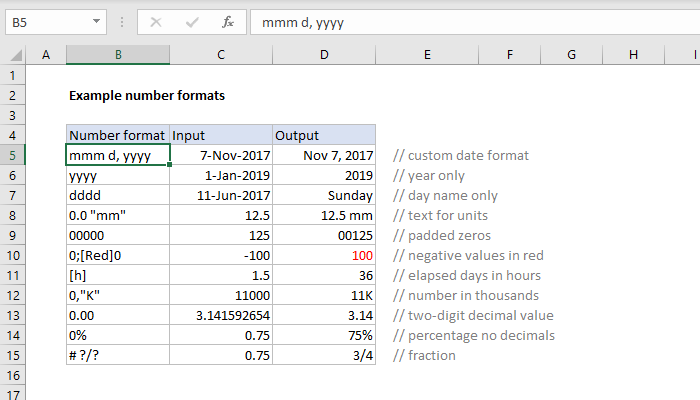Click the 'Output' header cell
Viewport: 700px width, 400px height.
coord(324,135)
